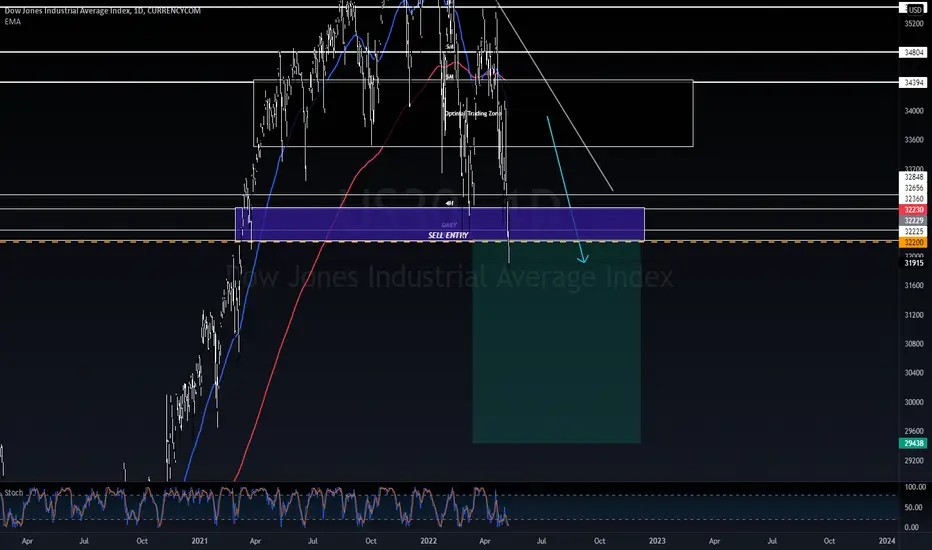Image resolution: width=932 pixels, height=550 pixels.
Task: Click 2024 on the time axis
Action: click(887, 541)
